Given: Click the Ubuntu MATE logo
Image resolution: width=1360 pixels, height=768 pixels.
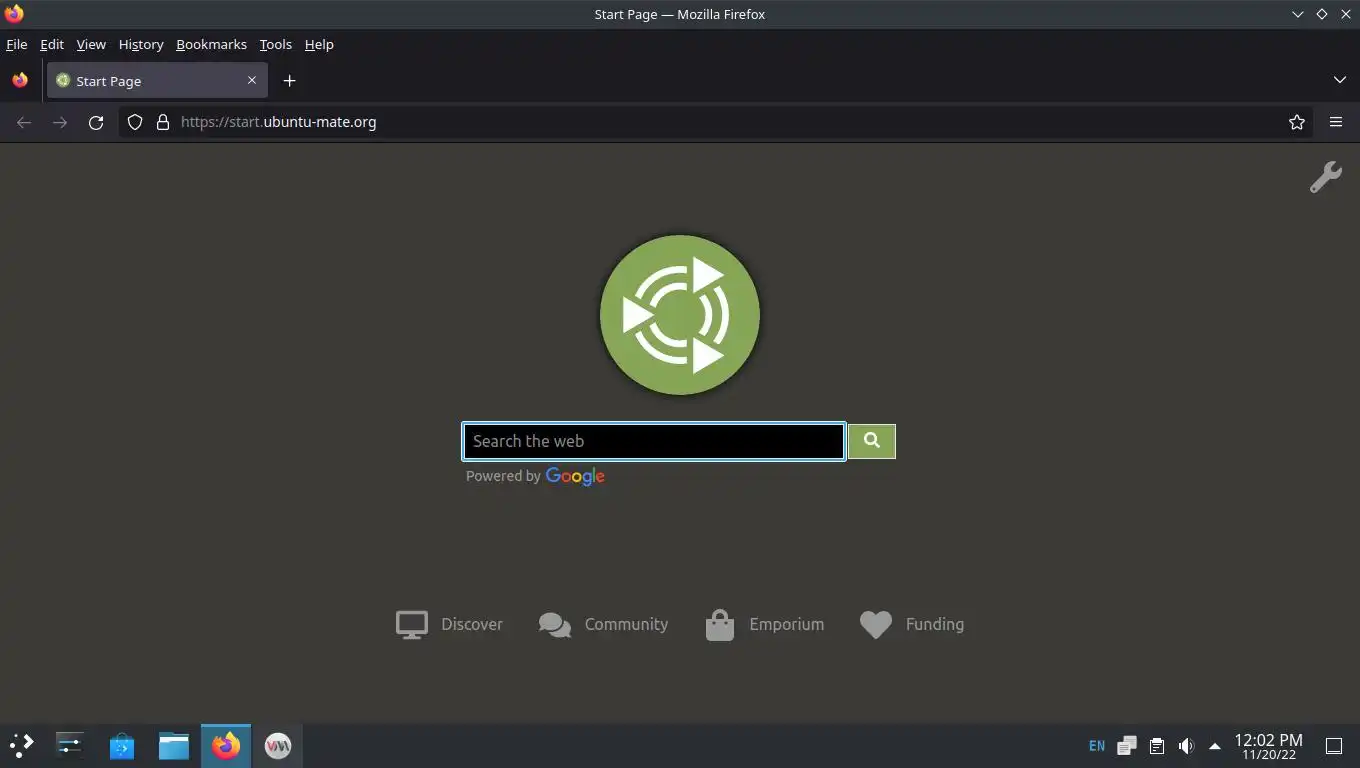Looking at the screenshot, I should coord(680,315).
